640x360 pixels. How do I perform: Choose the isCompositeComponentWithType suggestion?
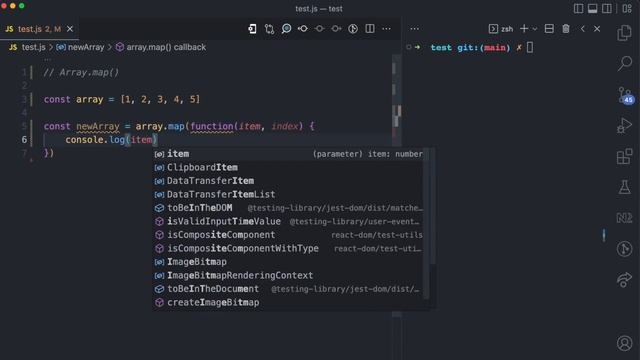click(288, 248)
